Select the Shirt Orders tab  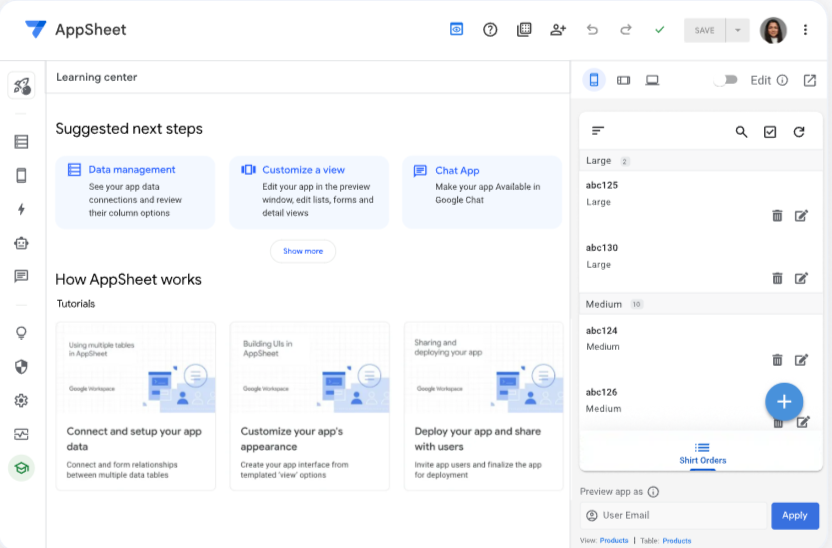click(x=703, y=455)
